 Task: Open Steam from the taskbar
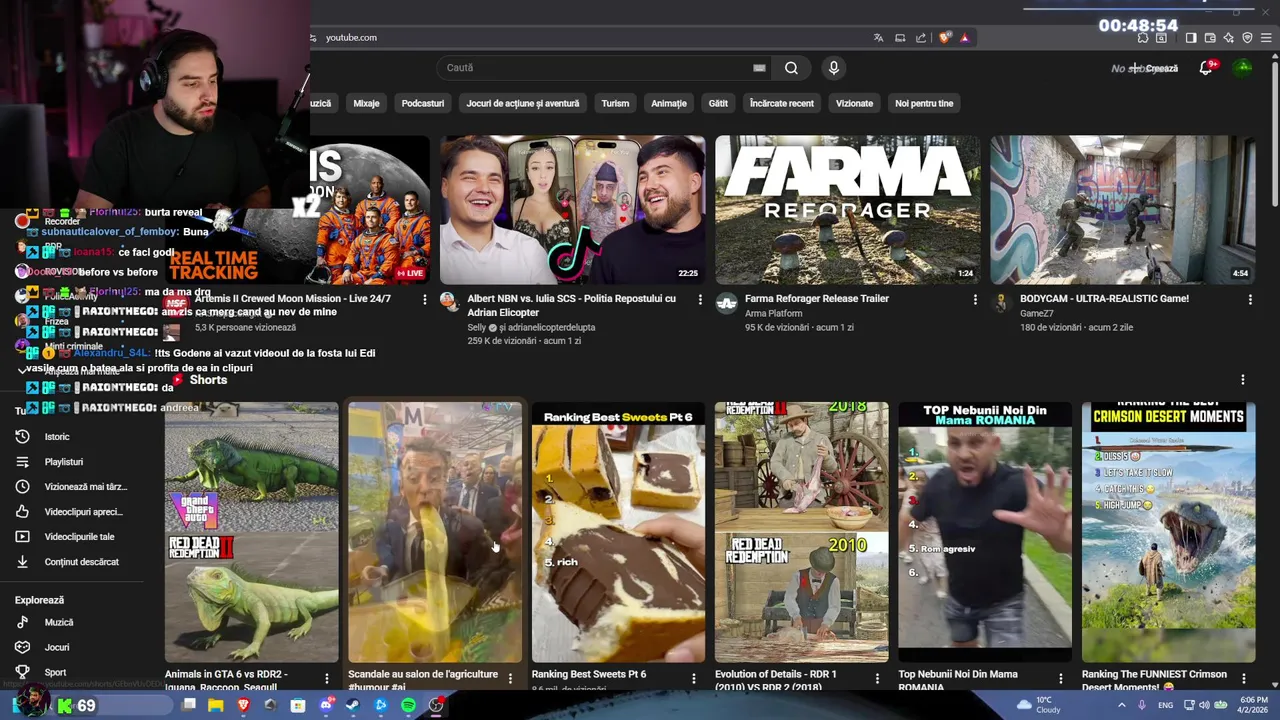(x=352, y=706)
